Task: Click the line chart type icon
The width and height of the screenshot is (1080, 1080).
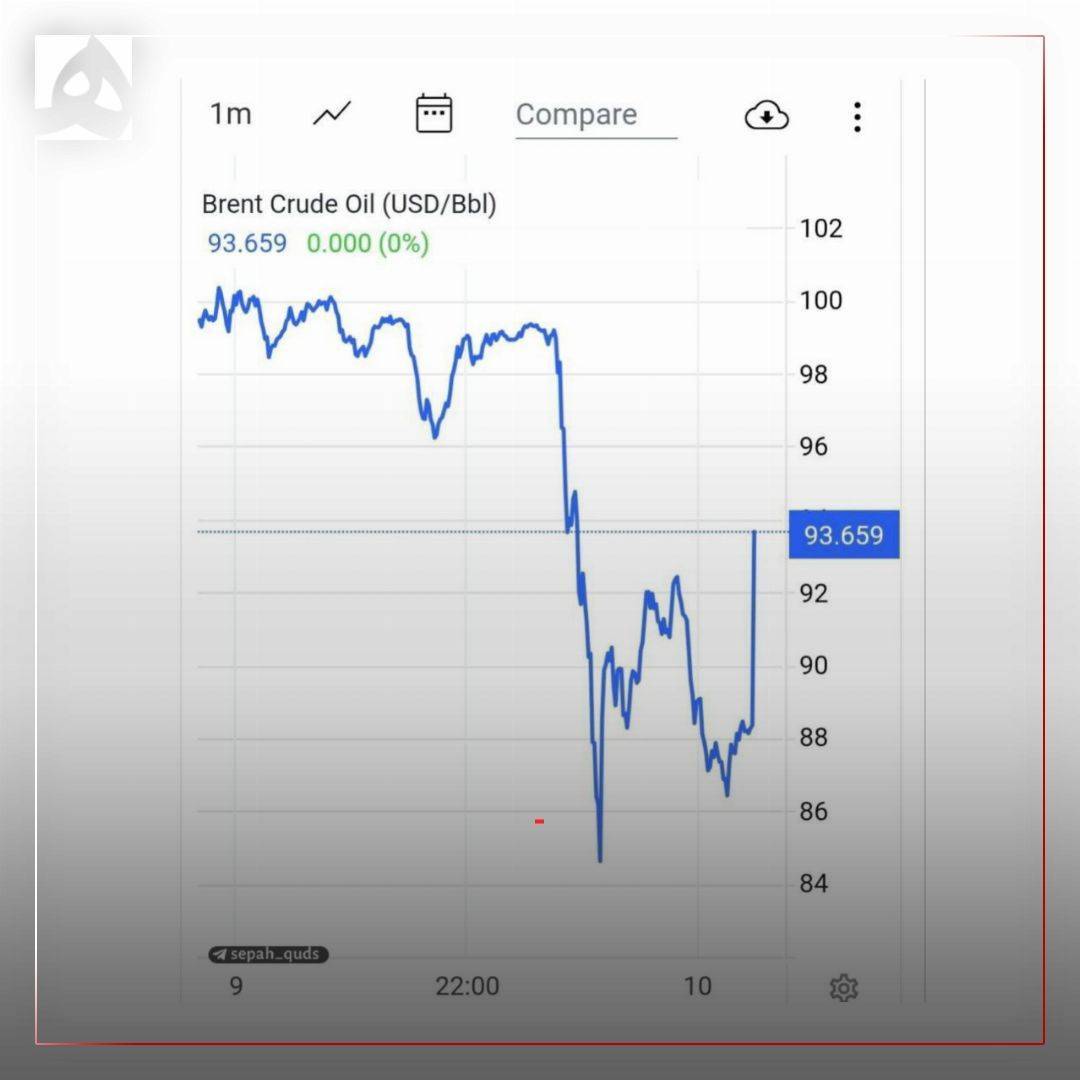Action: pos(332,114)
